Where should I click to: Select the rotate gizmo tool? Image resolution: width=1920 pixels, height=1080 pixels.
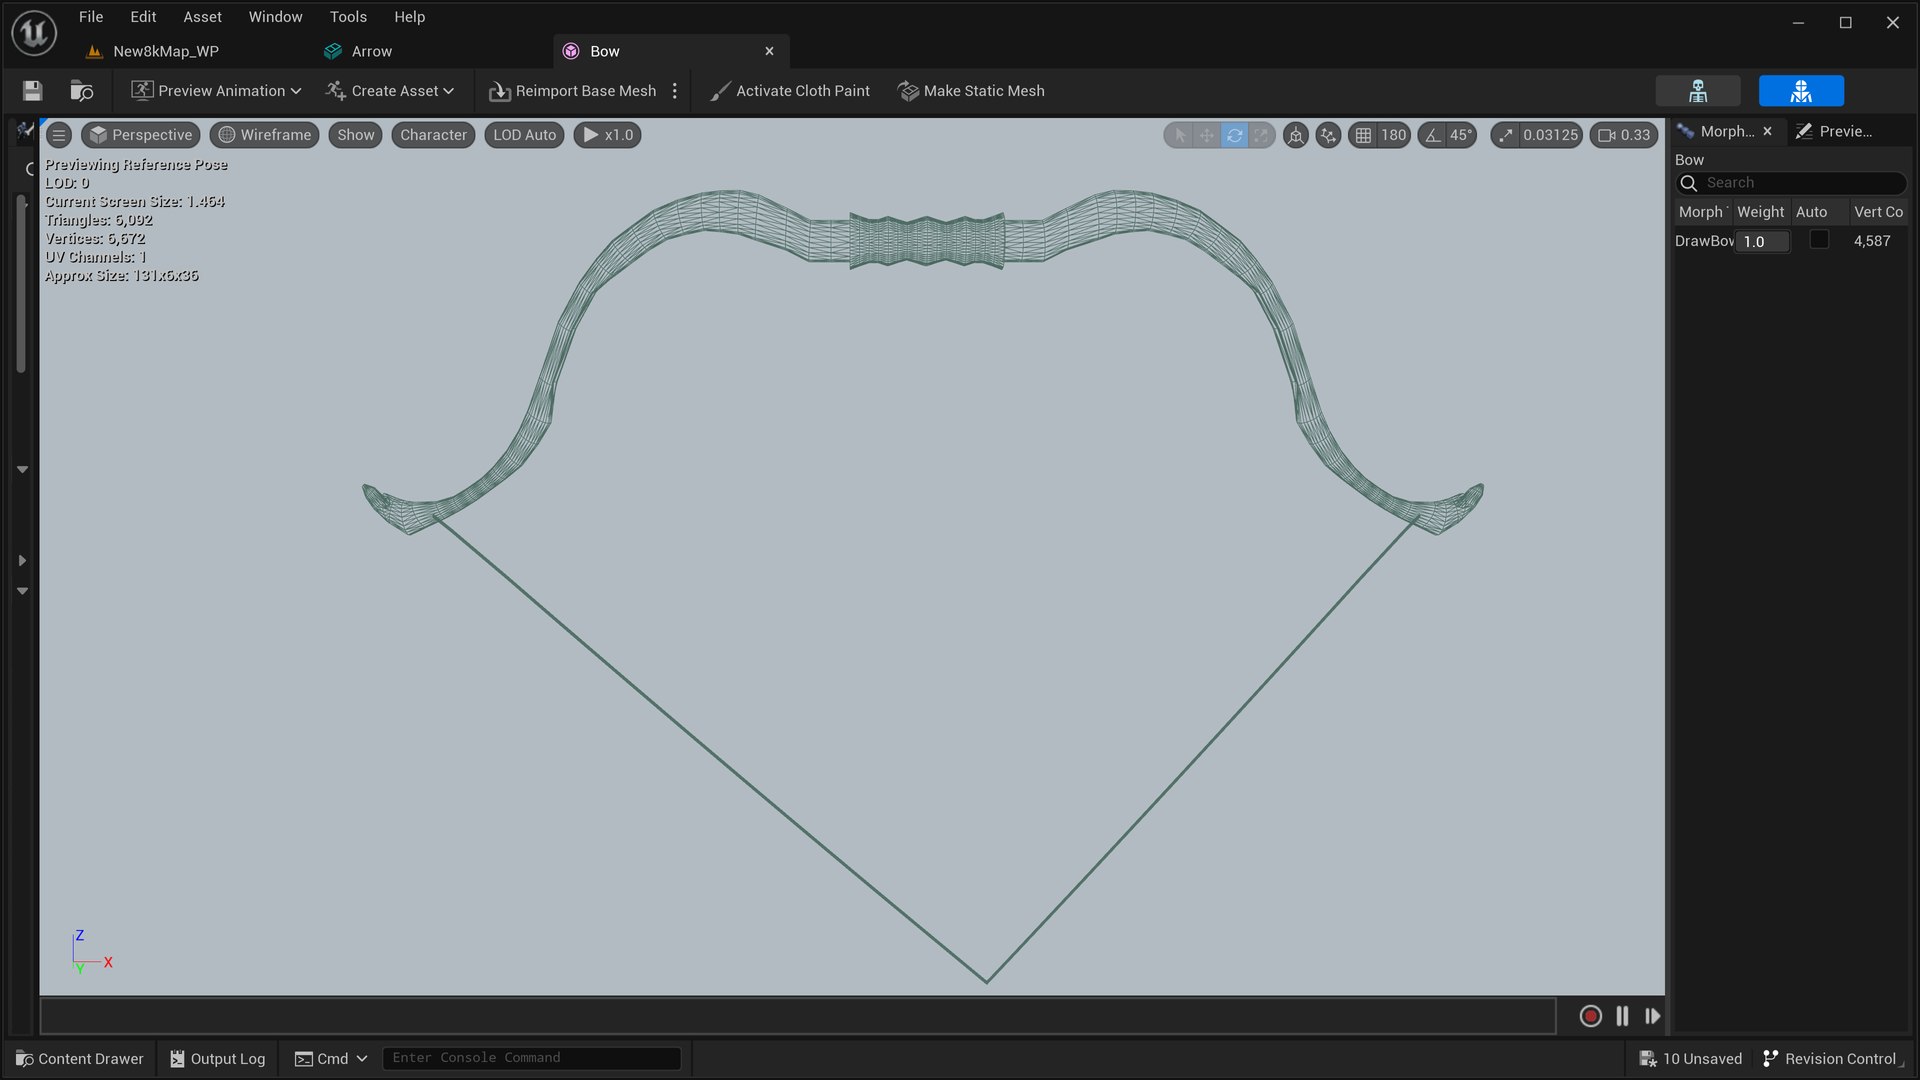1234,135
